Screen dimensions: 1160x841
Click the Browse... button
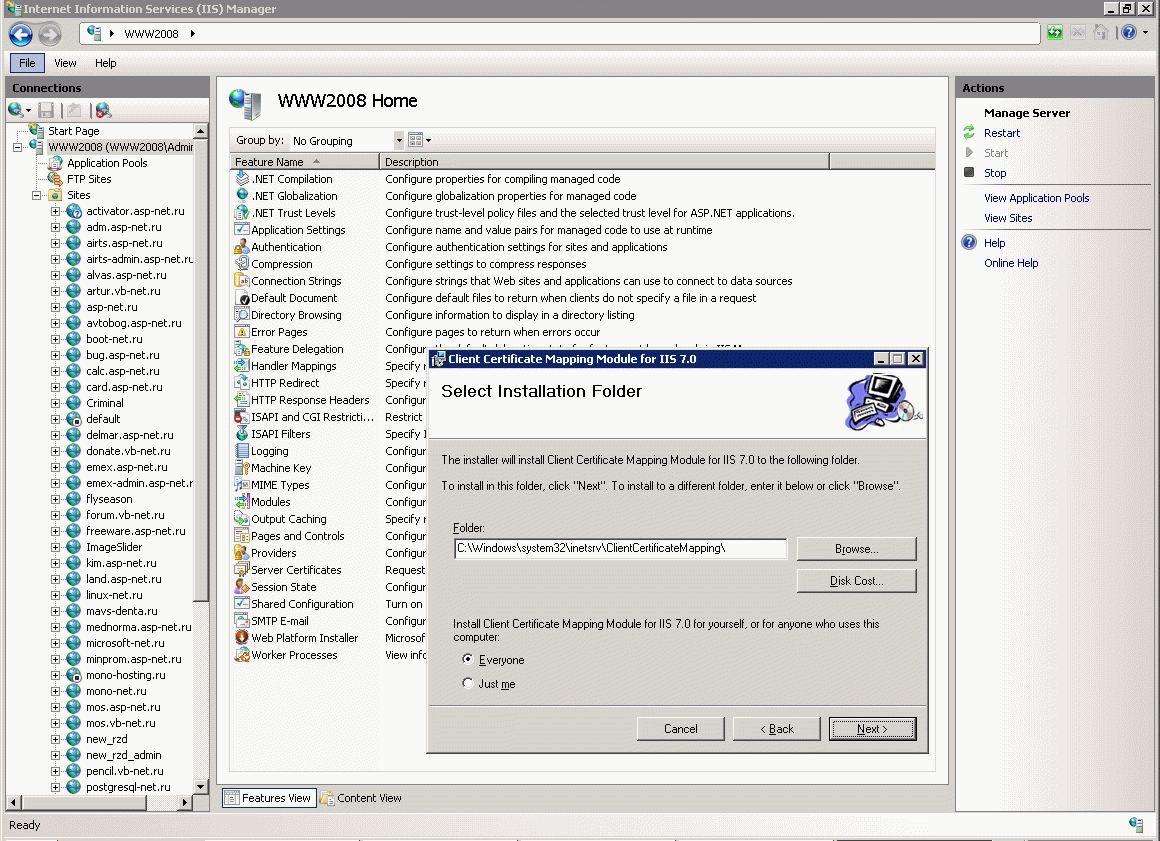[857, 549]
